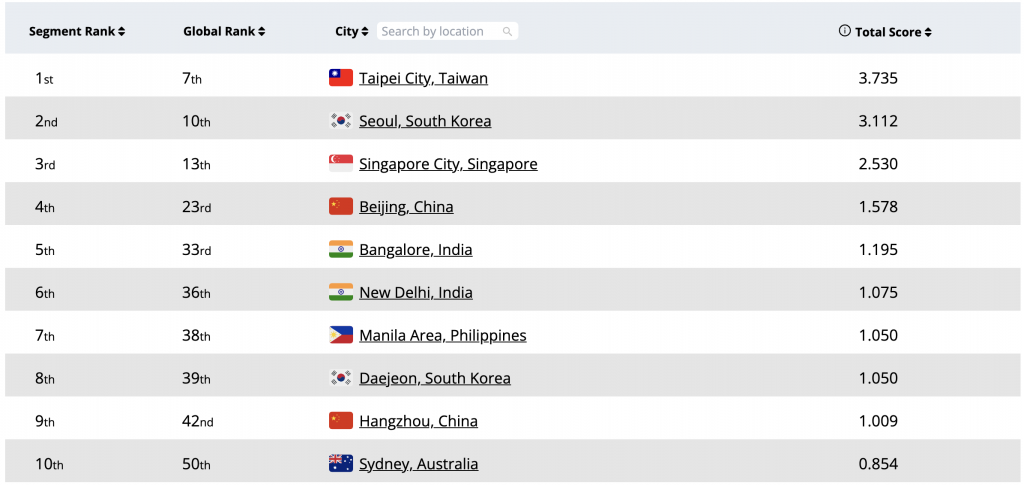This screenshot has height=486, width=1024.
Task: Sort table by Global Rank
Action: 224,32
